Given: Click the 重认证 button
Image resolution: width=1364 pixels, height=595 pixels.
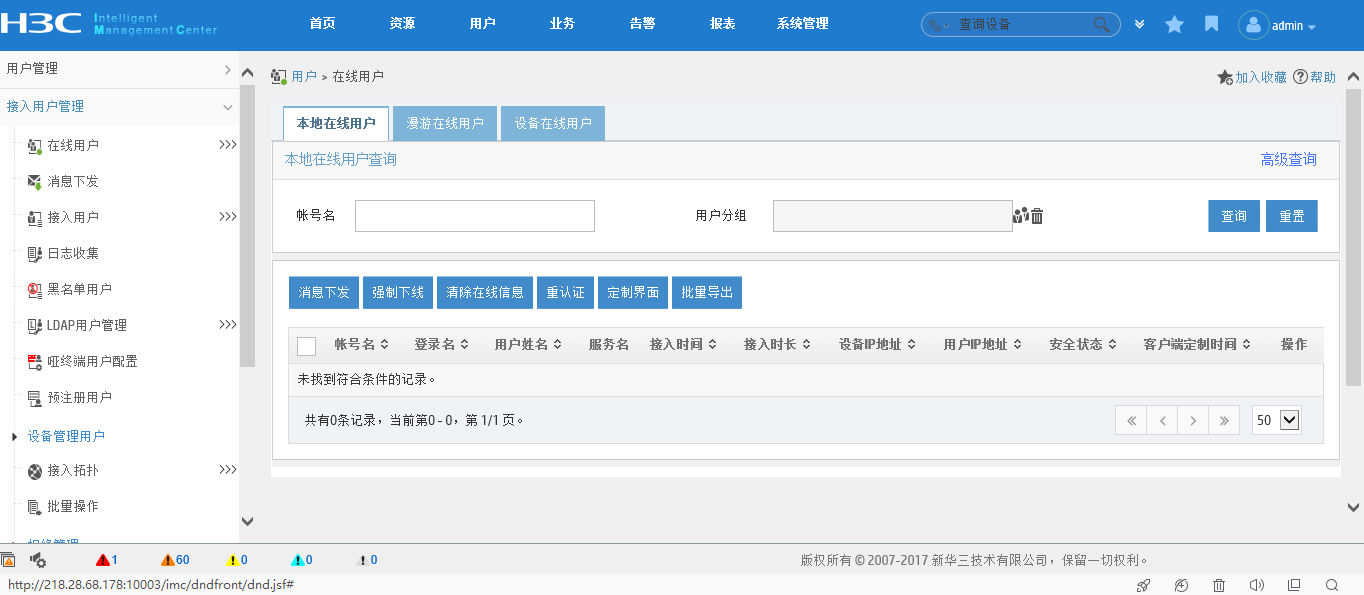Looking at the screenshot, I should pyautogui.click(x=565, y=292).
